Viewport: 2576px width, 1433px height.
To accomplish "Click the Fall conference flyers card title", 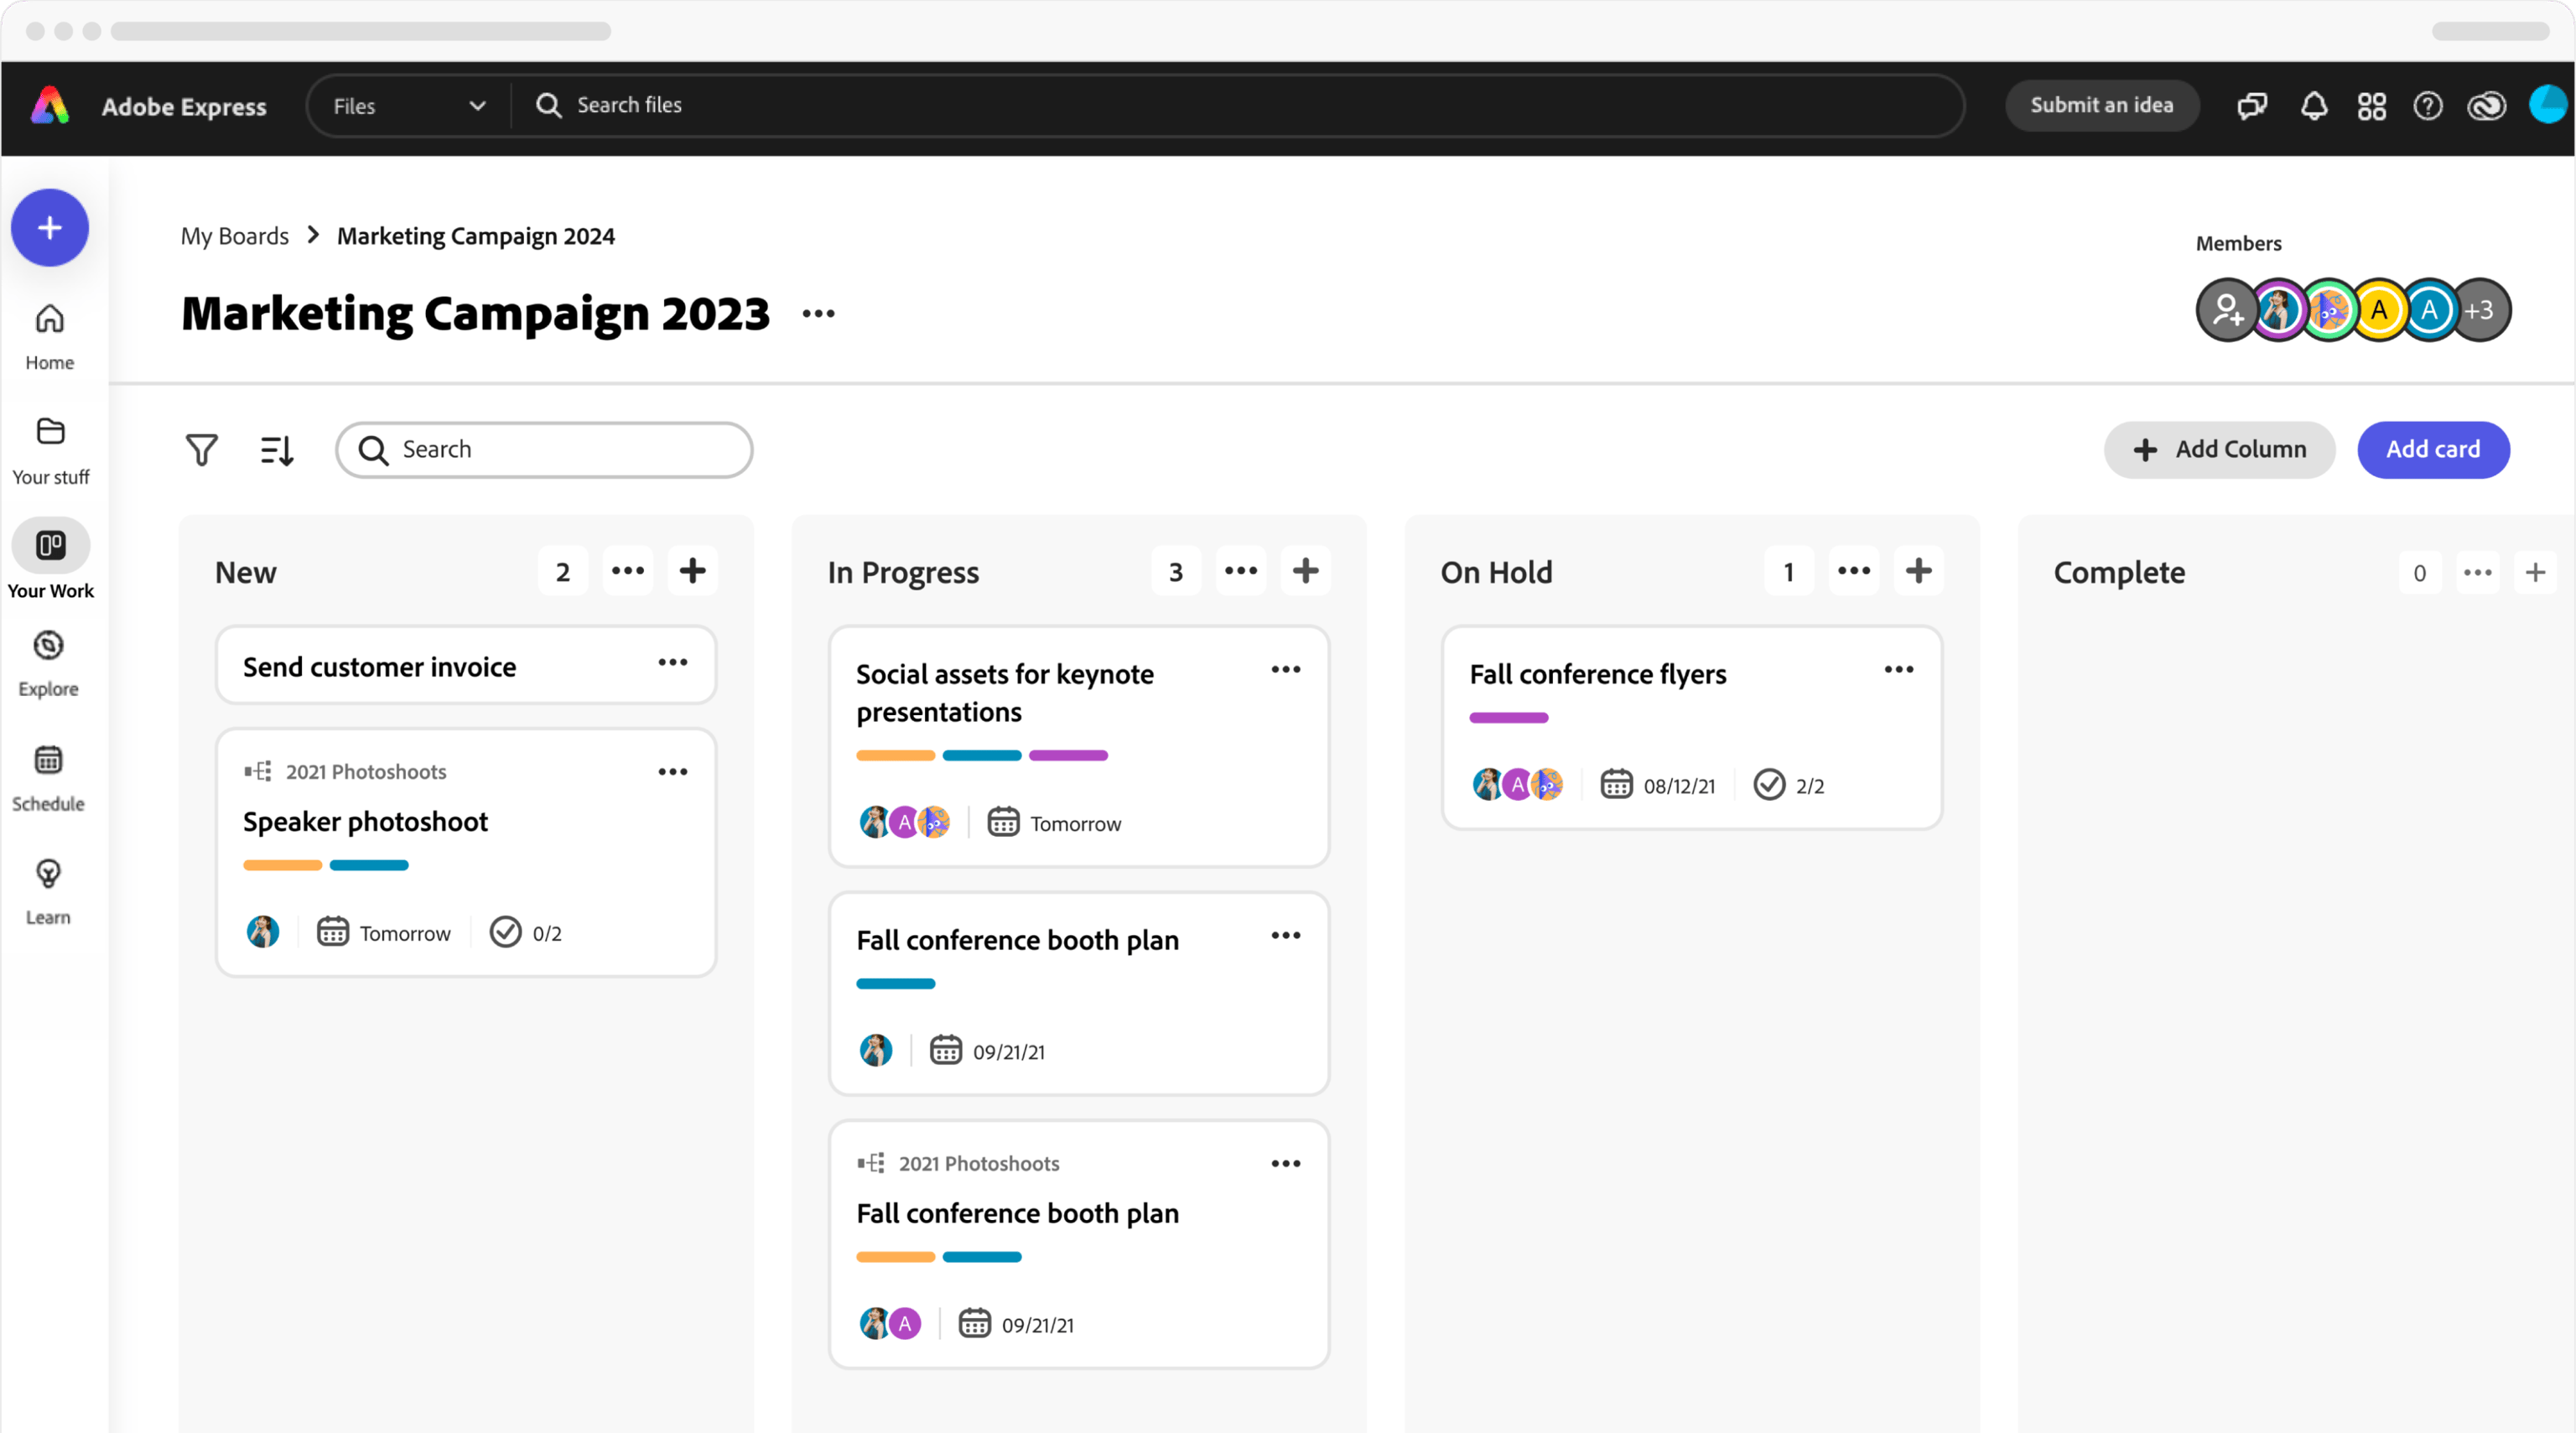I will tap(1598, 675).
